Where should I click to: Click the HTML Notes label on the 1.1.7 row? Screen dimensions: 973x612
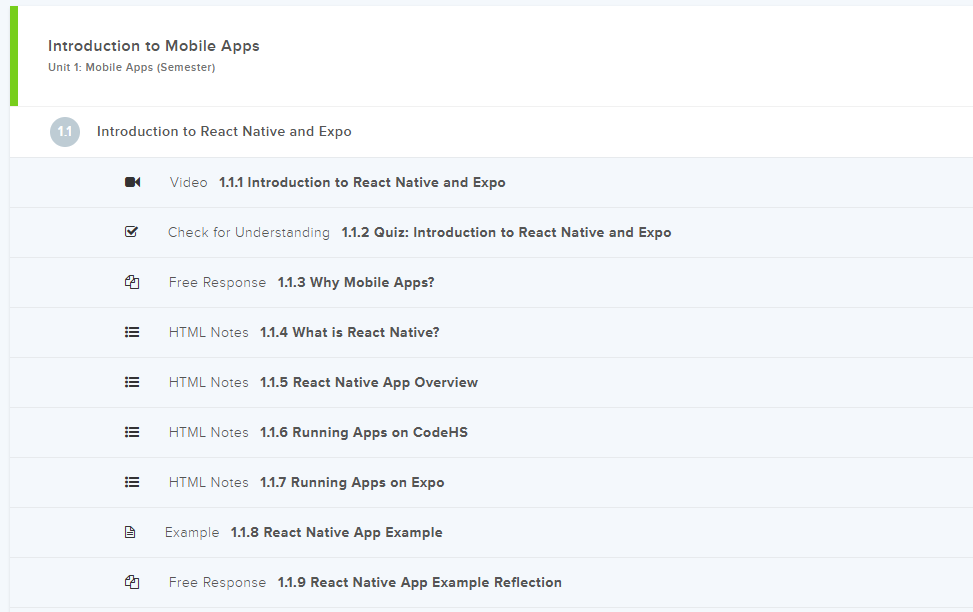[208, 482]
